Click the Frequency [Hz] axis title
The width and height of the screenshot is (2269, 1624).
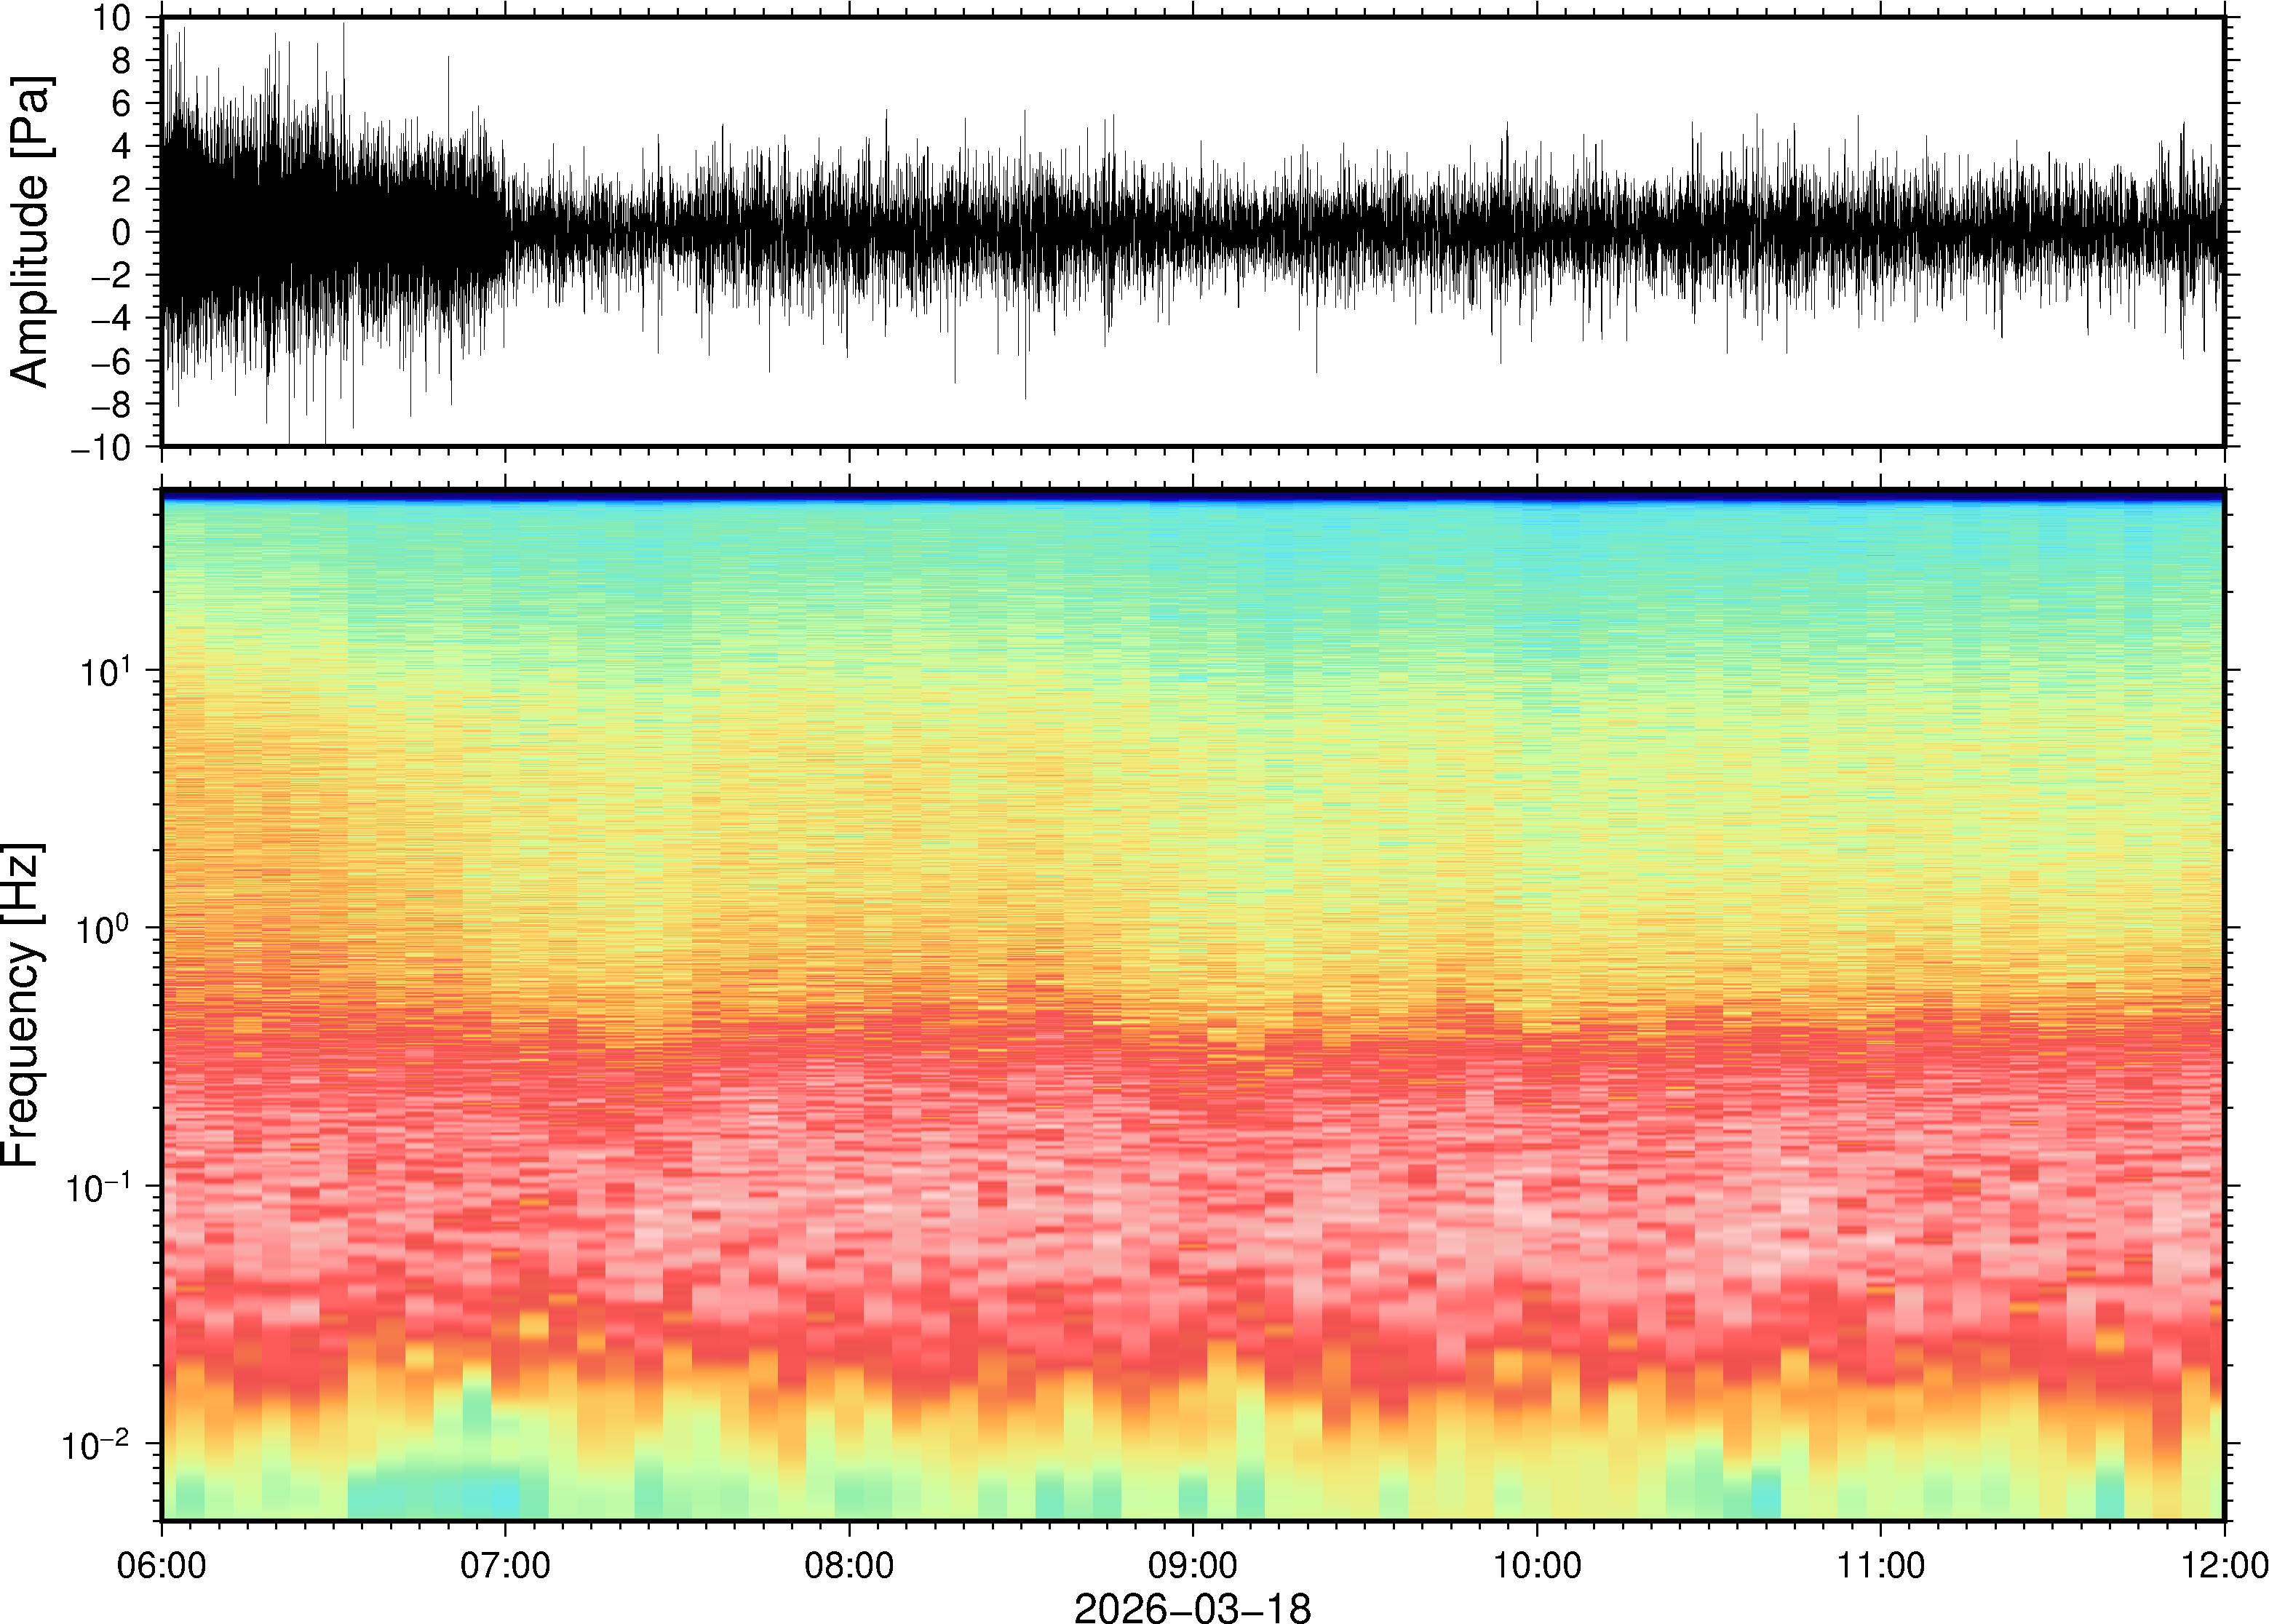pos(22,1005)
